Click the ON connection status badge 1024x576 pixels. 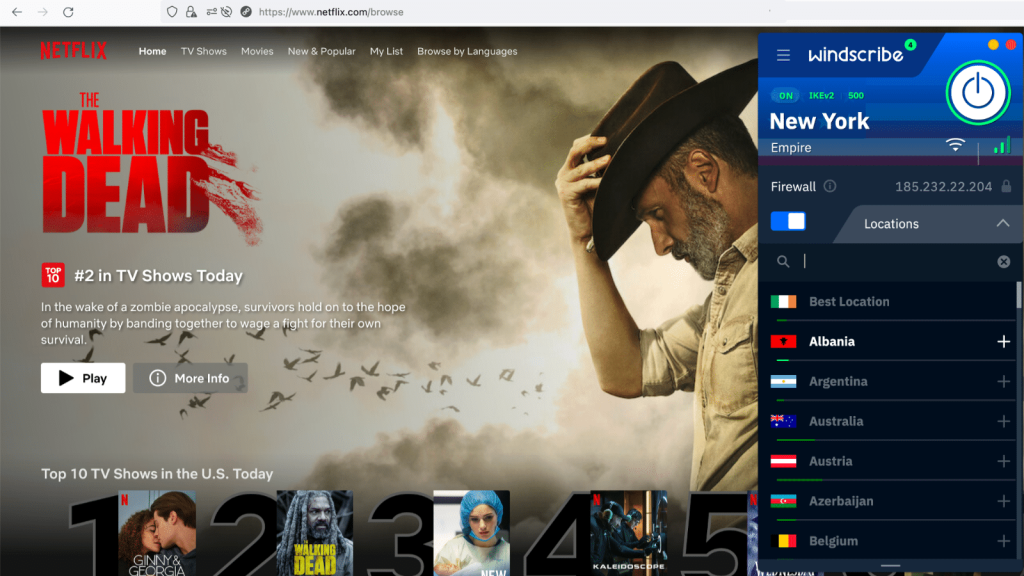click(x=786, y=95)
